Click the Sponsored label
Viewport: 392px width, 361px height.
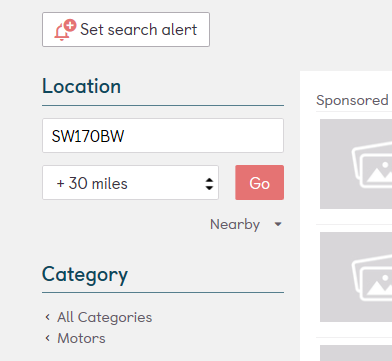pos(352,100)
